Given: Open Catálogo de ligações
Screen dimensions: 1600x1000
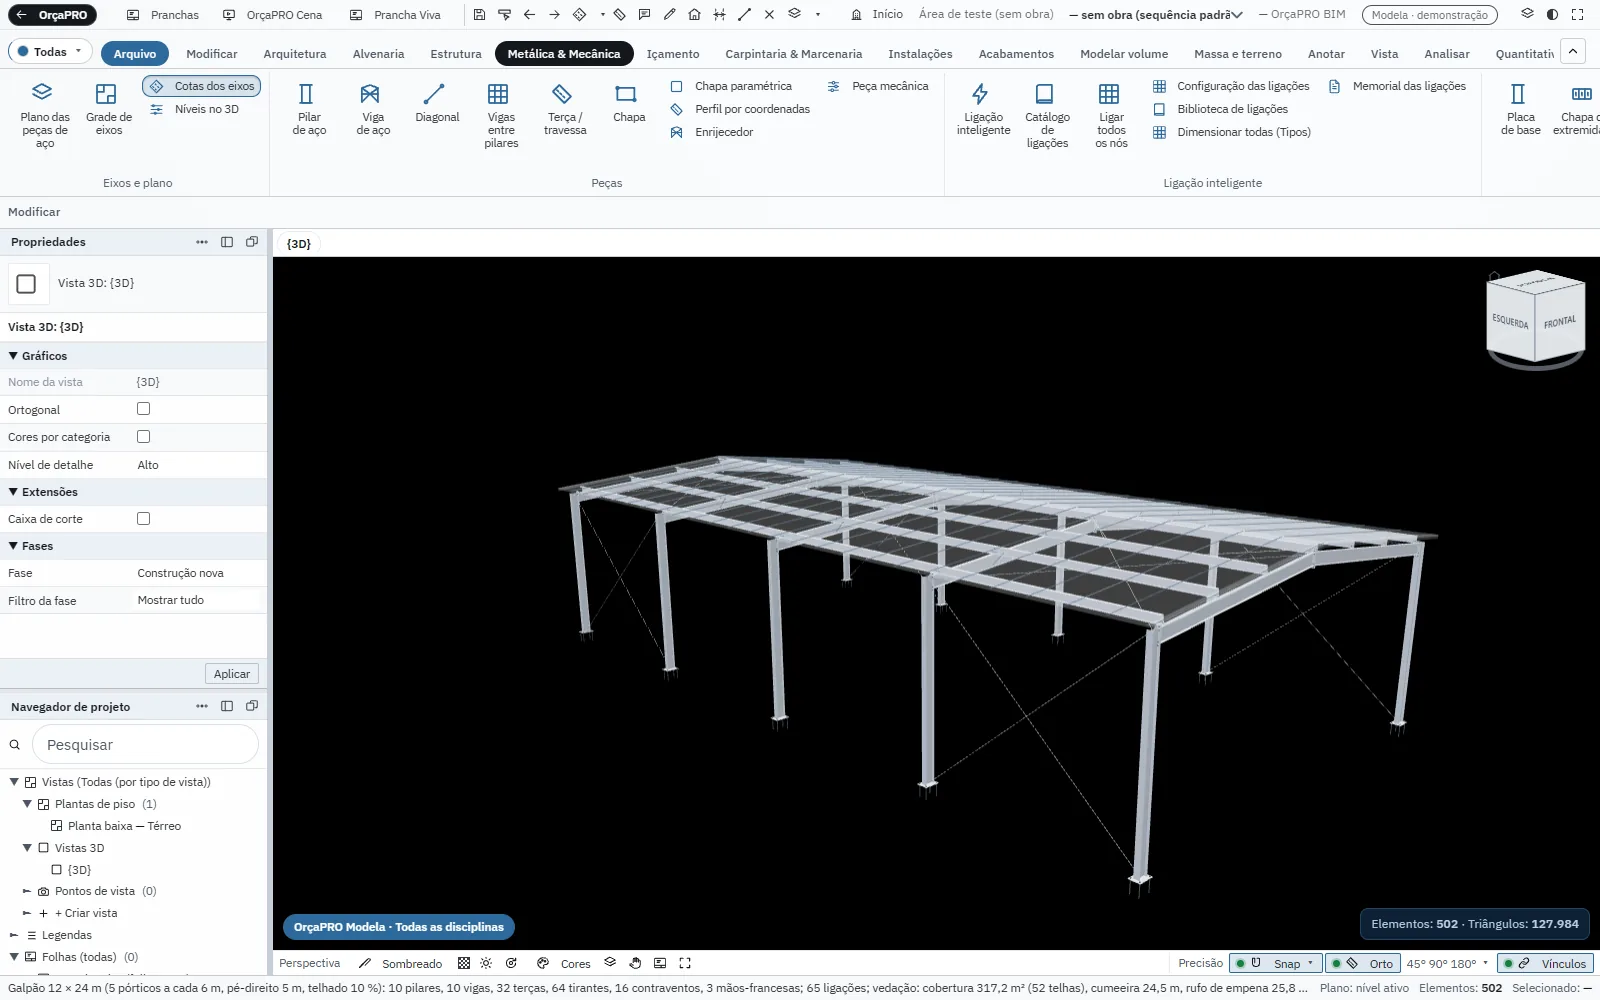Looking at the screenshot, I should pyautogui.click(x=1047, y=116).
